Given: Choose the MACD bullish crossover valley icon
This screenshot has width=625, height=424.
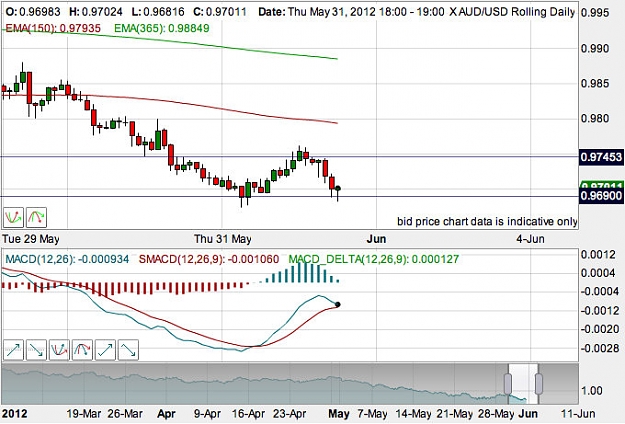Looking at the screenshot, I should (x=59, y=350).
